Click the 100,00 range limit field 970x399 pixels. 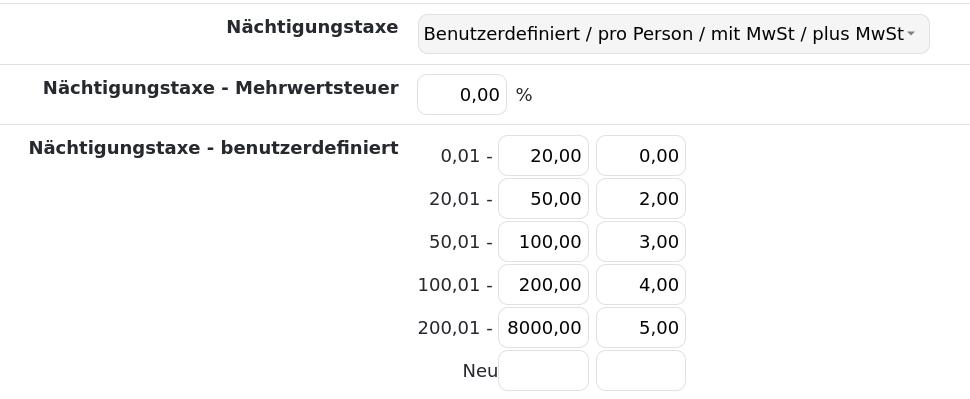[x=543, y=242]
